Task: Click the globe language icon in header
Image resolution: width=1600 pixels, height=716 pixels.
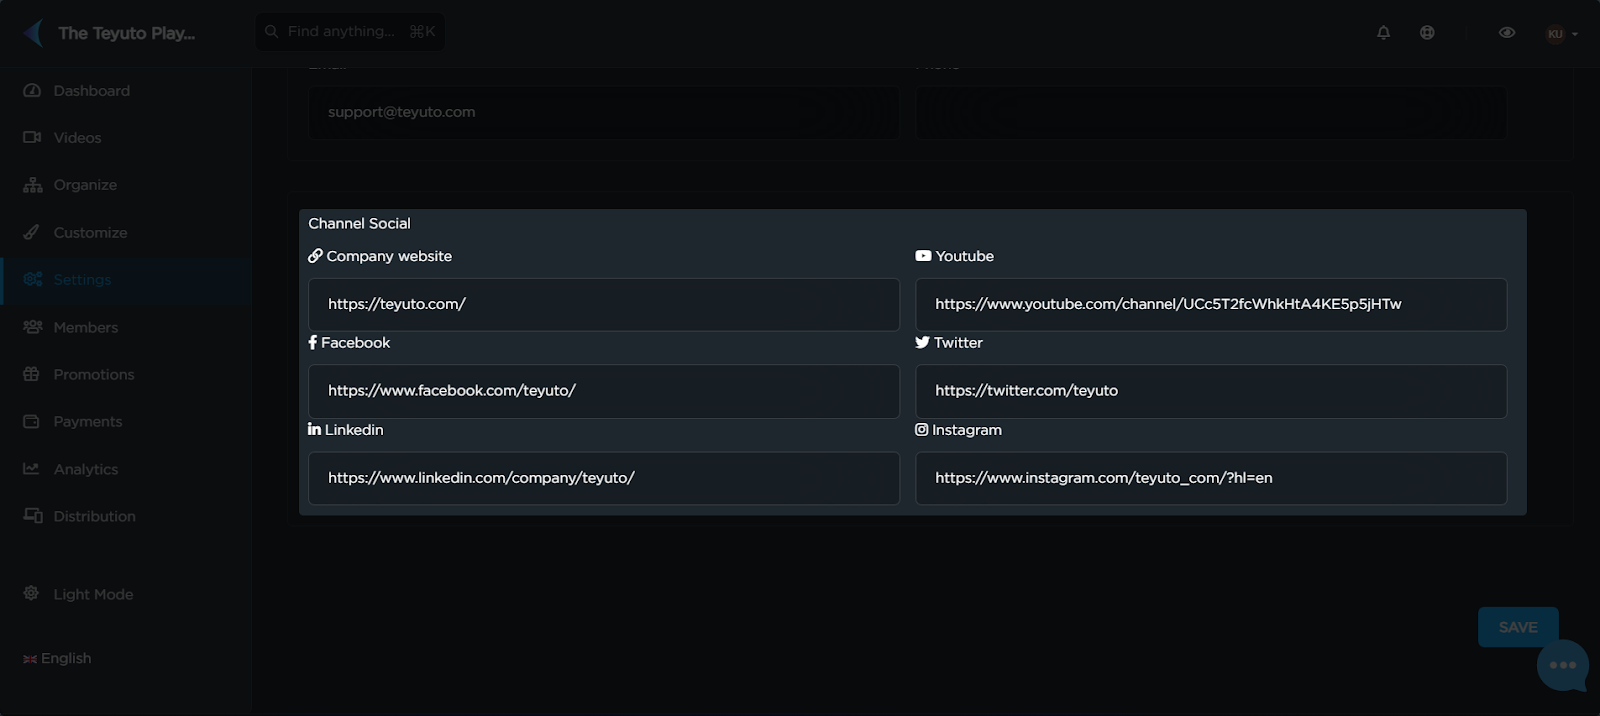Action: click(x=1427, y=33)
